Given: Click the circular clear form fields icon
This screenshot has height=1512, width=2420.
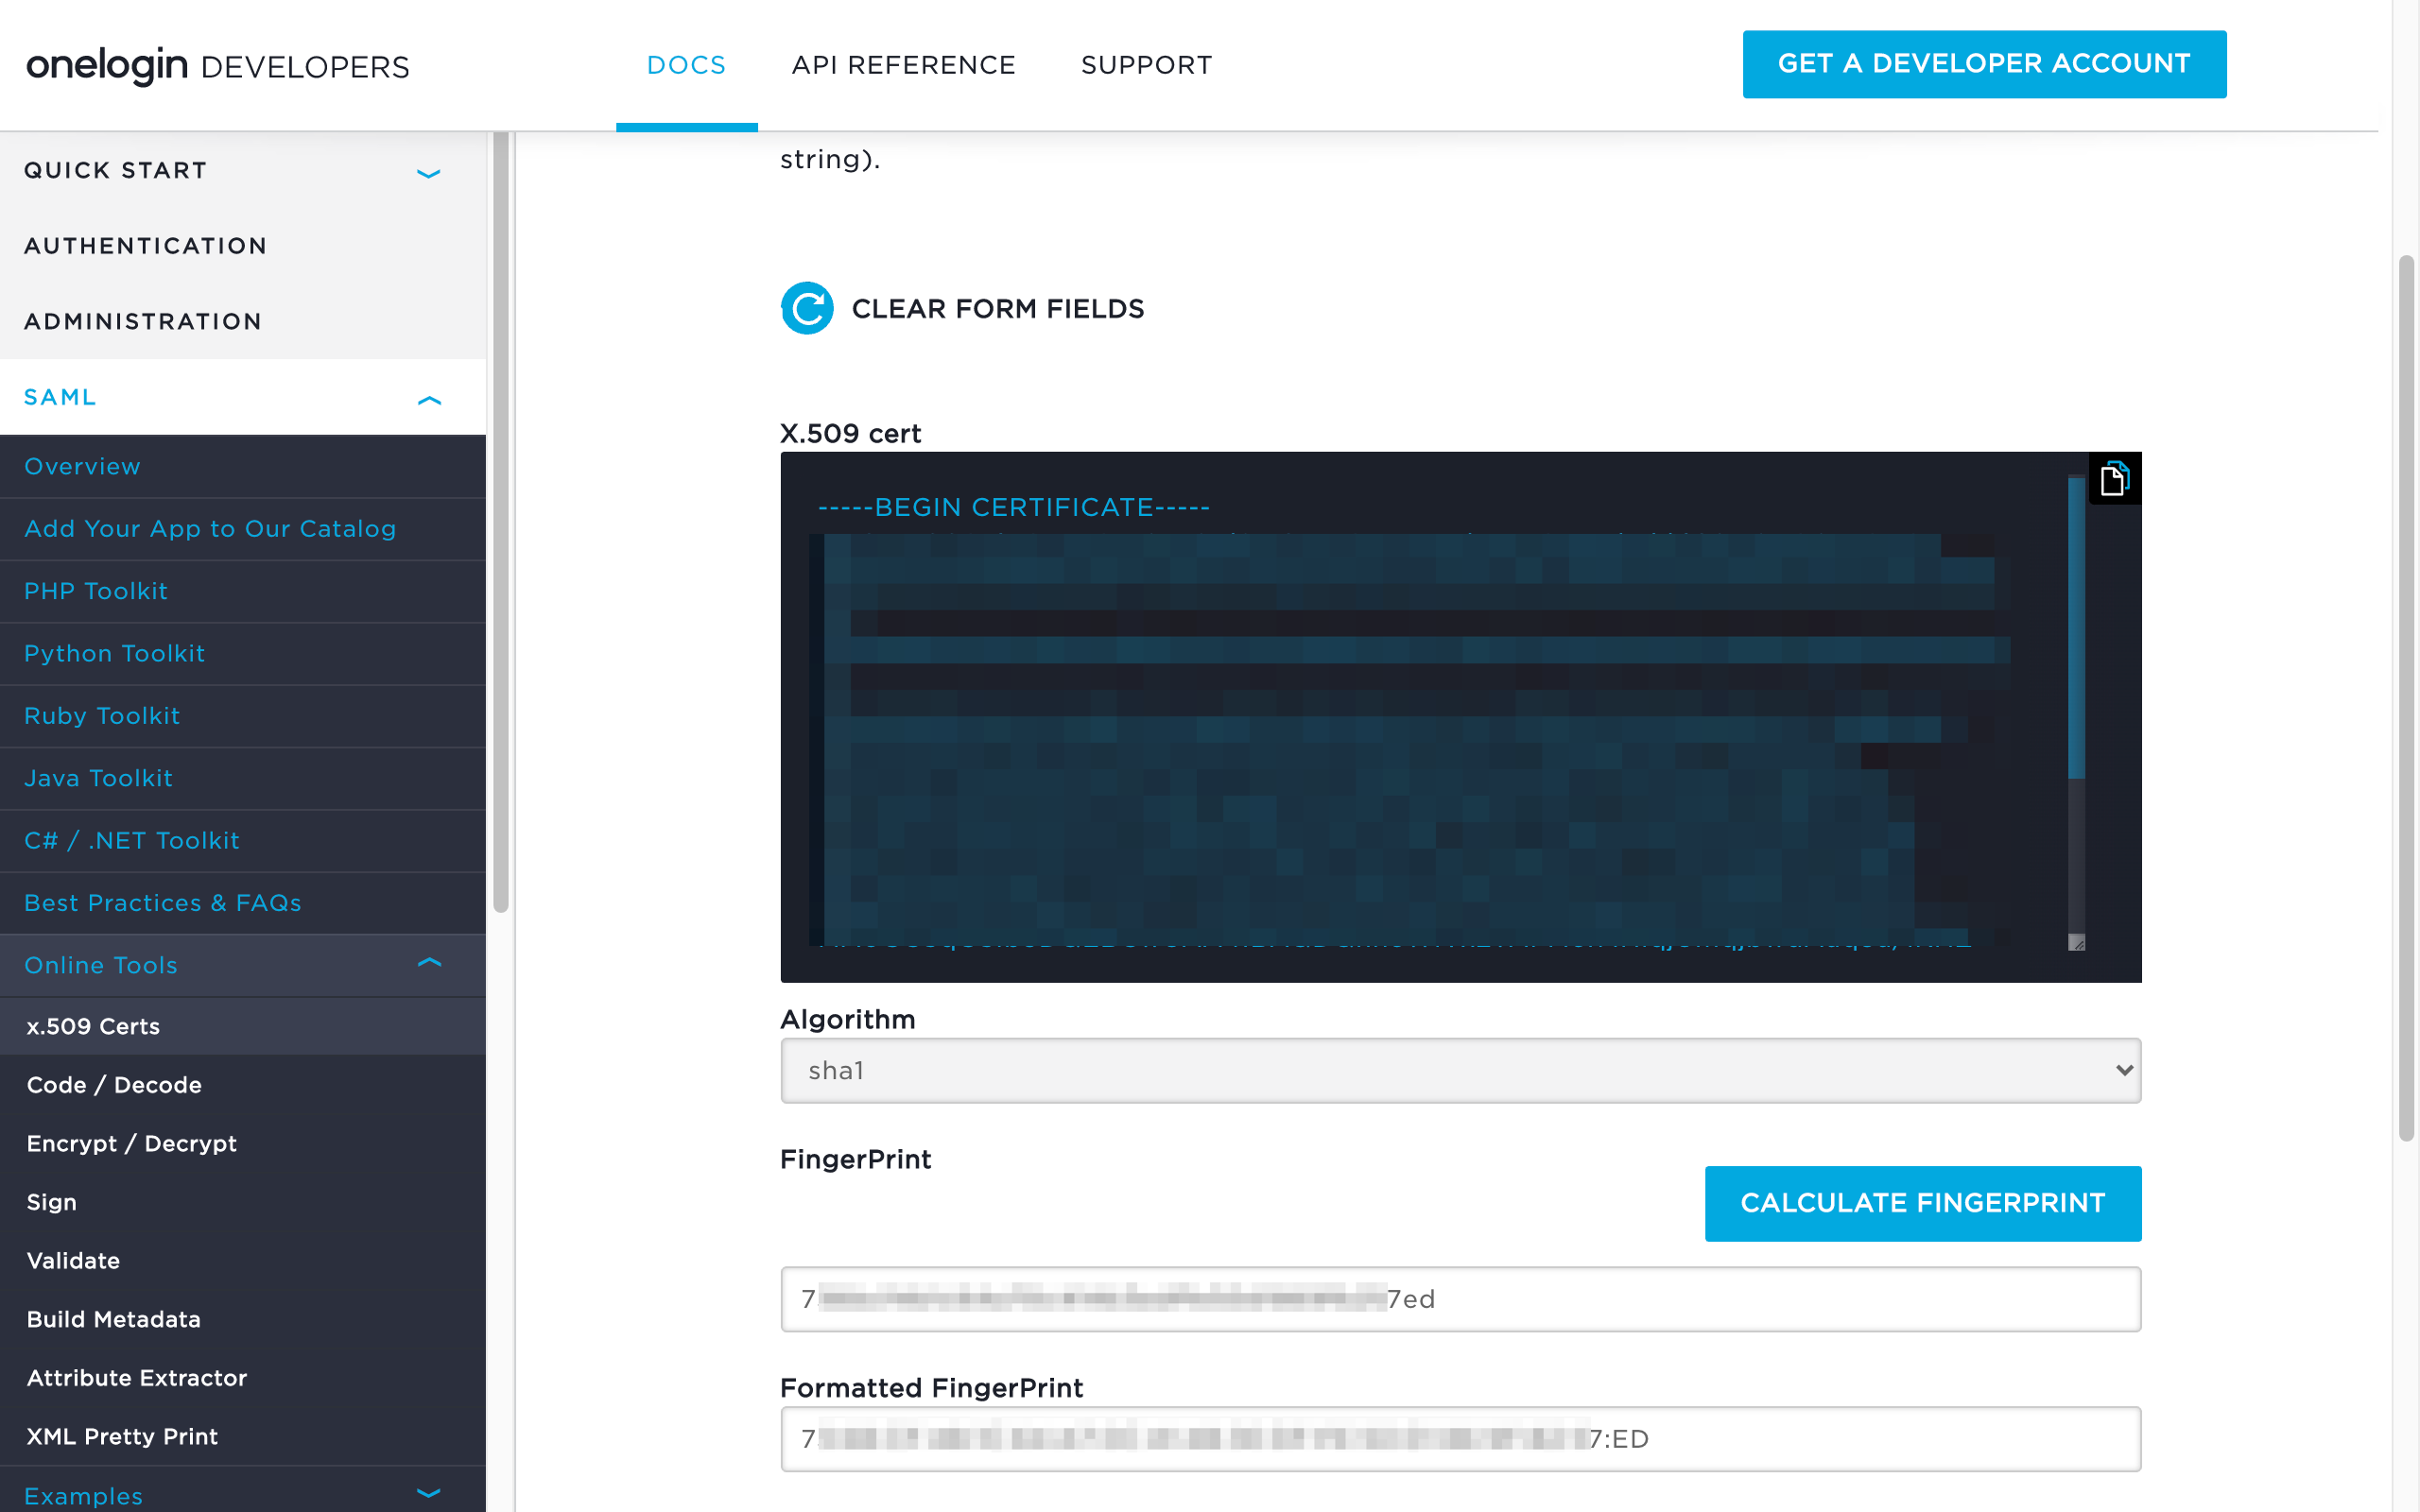Looking at the screenshot, I should coord(806,308).
